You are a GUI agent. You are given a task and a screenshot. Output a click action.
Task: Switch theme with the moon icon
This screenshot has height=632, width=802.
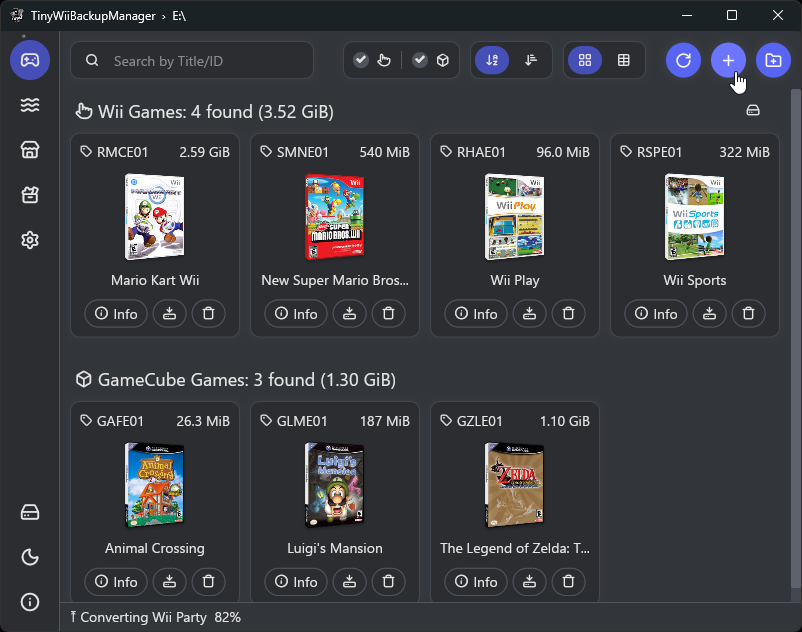click(x=30, y=557)
